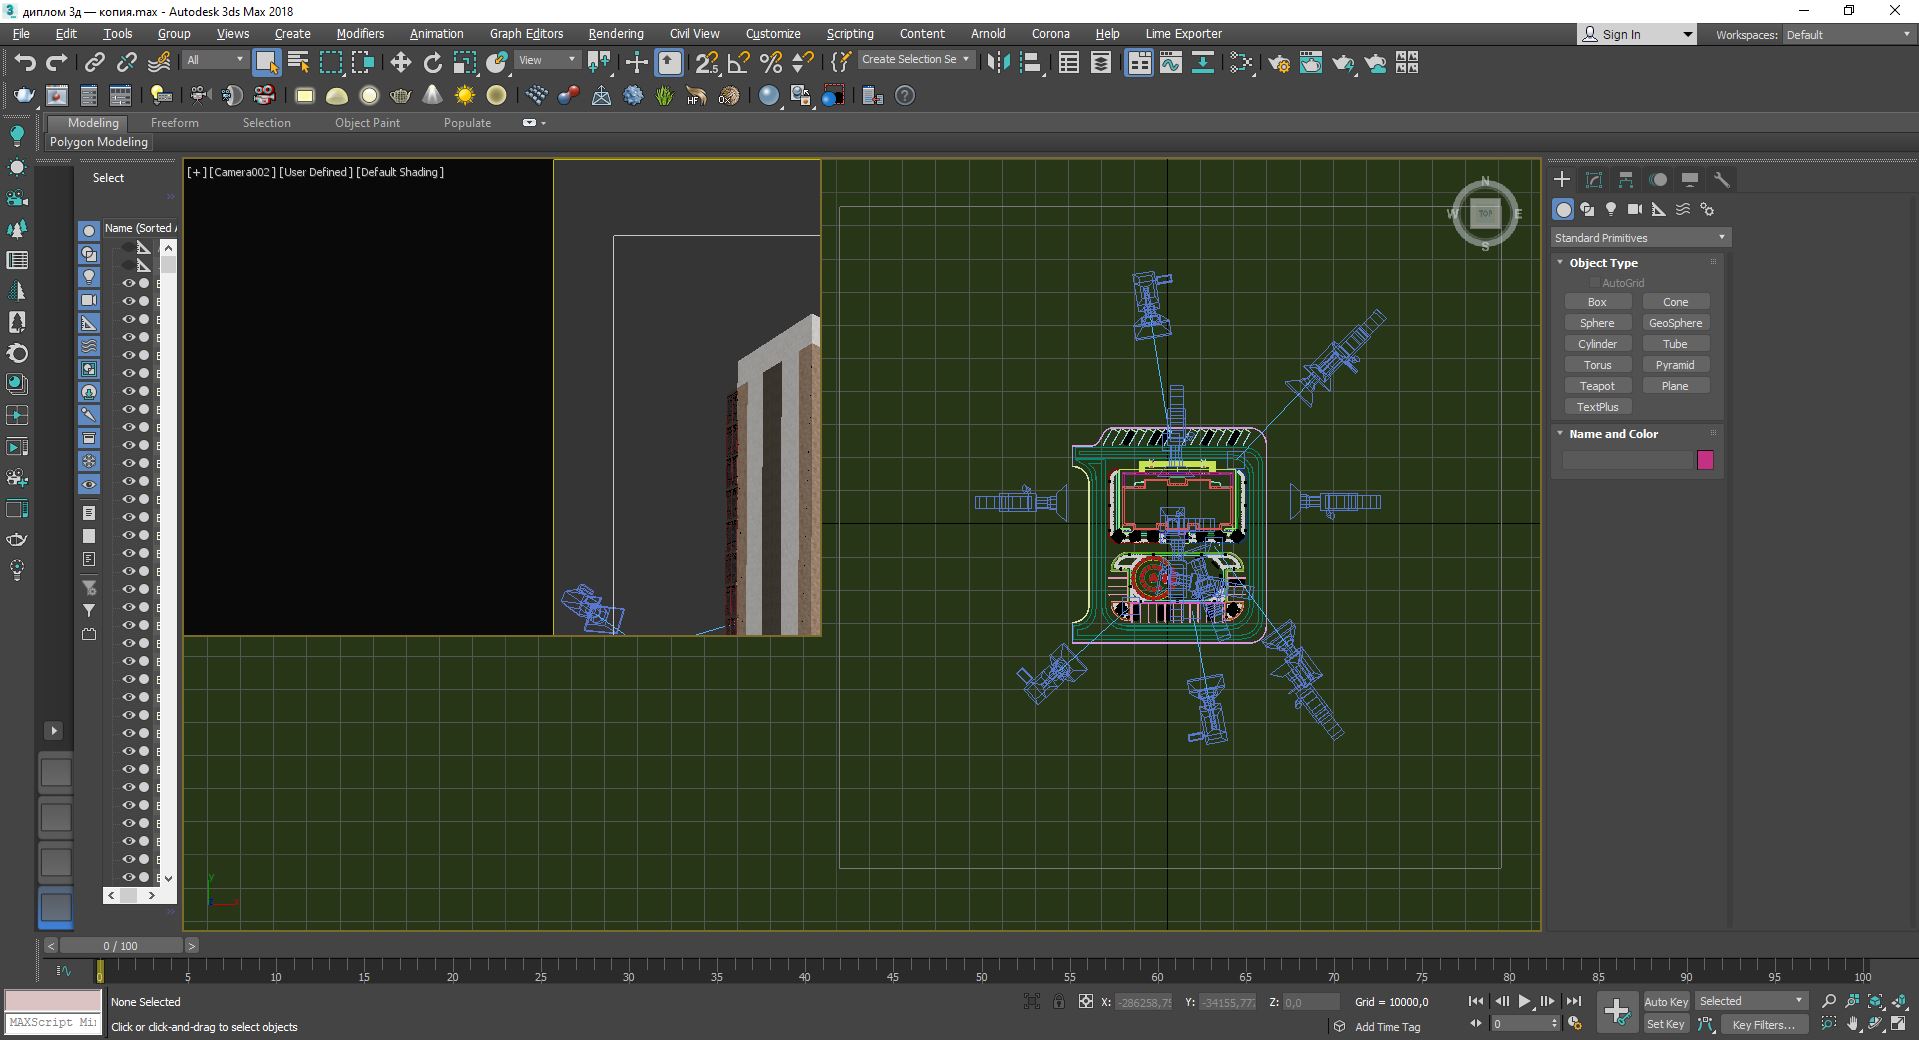Select the Lights category icon
The width and height of the screenshot is (1919, 1040).
(1611, 209)
